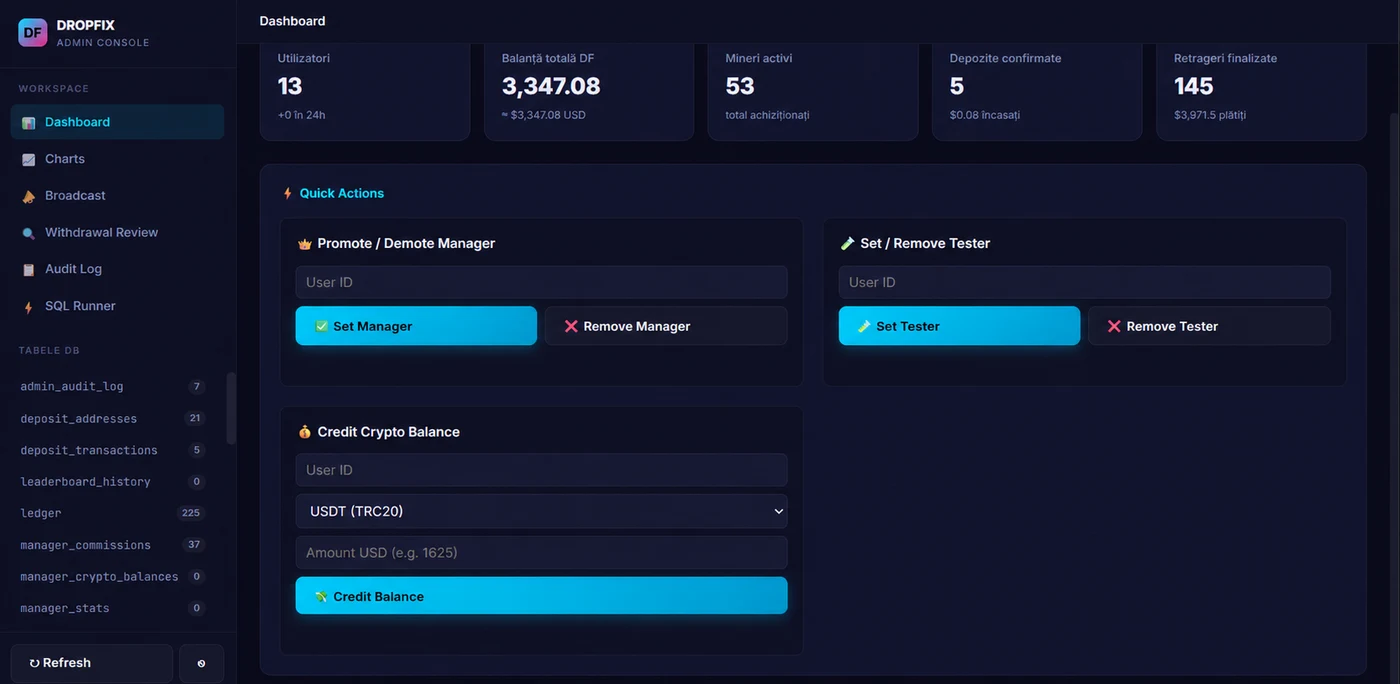Focus the User ID field under Promote / Demote Manager
The image size is (1400, 684).
tap(541, 282)
